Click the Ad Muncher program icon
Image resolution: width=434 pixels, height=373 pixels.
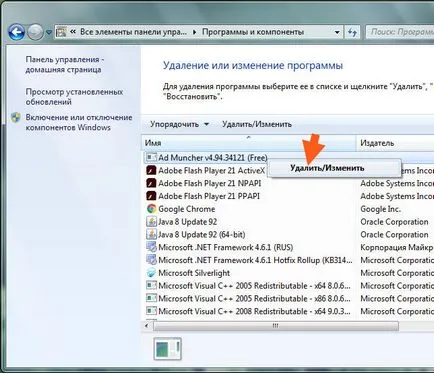(151, 157)
